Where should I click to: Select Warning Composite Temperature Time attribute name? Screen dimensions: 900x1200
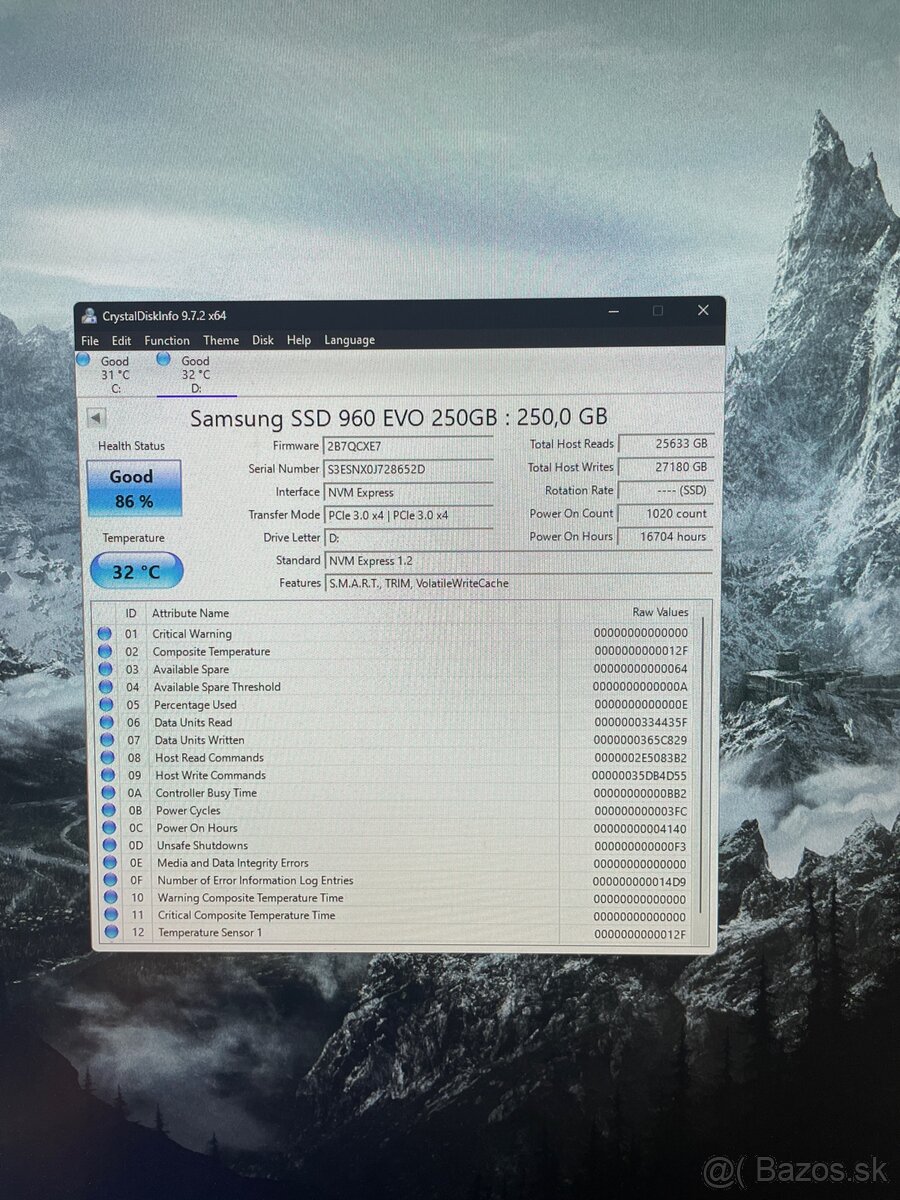click(x=250, y=898)
